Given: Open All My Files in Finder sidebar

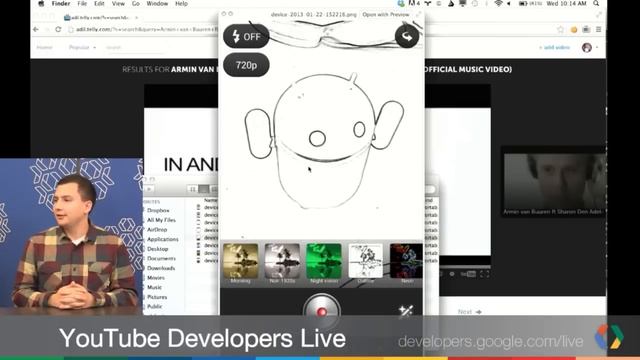Looking at the screenshot, I should click(x=161, y=220).
